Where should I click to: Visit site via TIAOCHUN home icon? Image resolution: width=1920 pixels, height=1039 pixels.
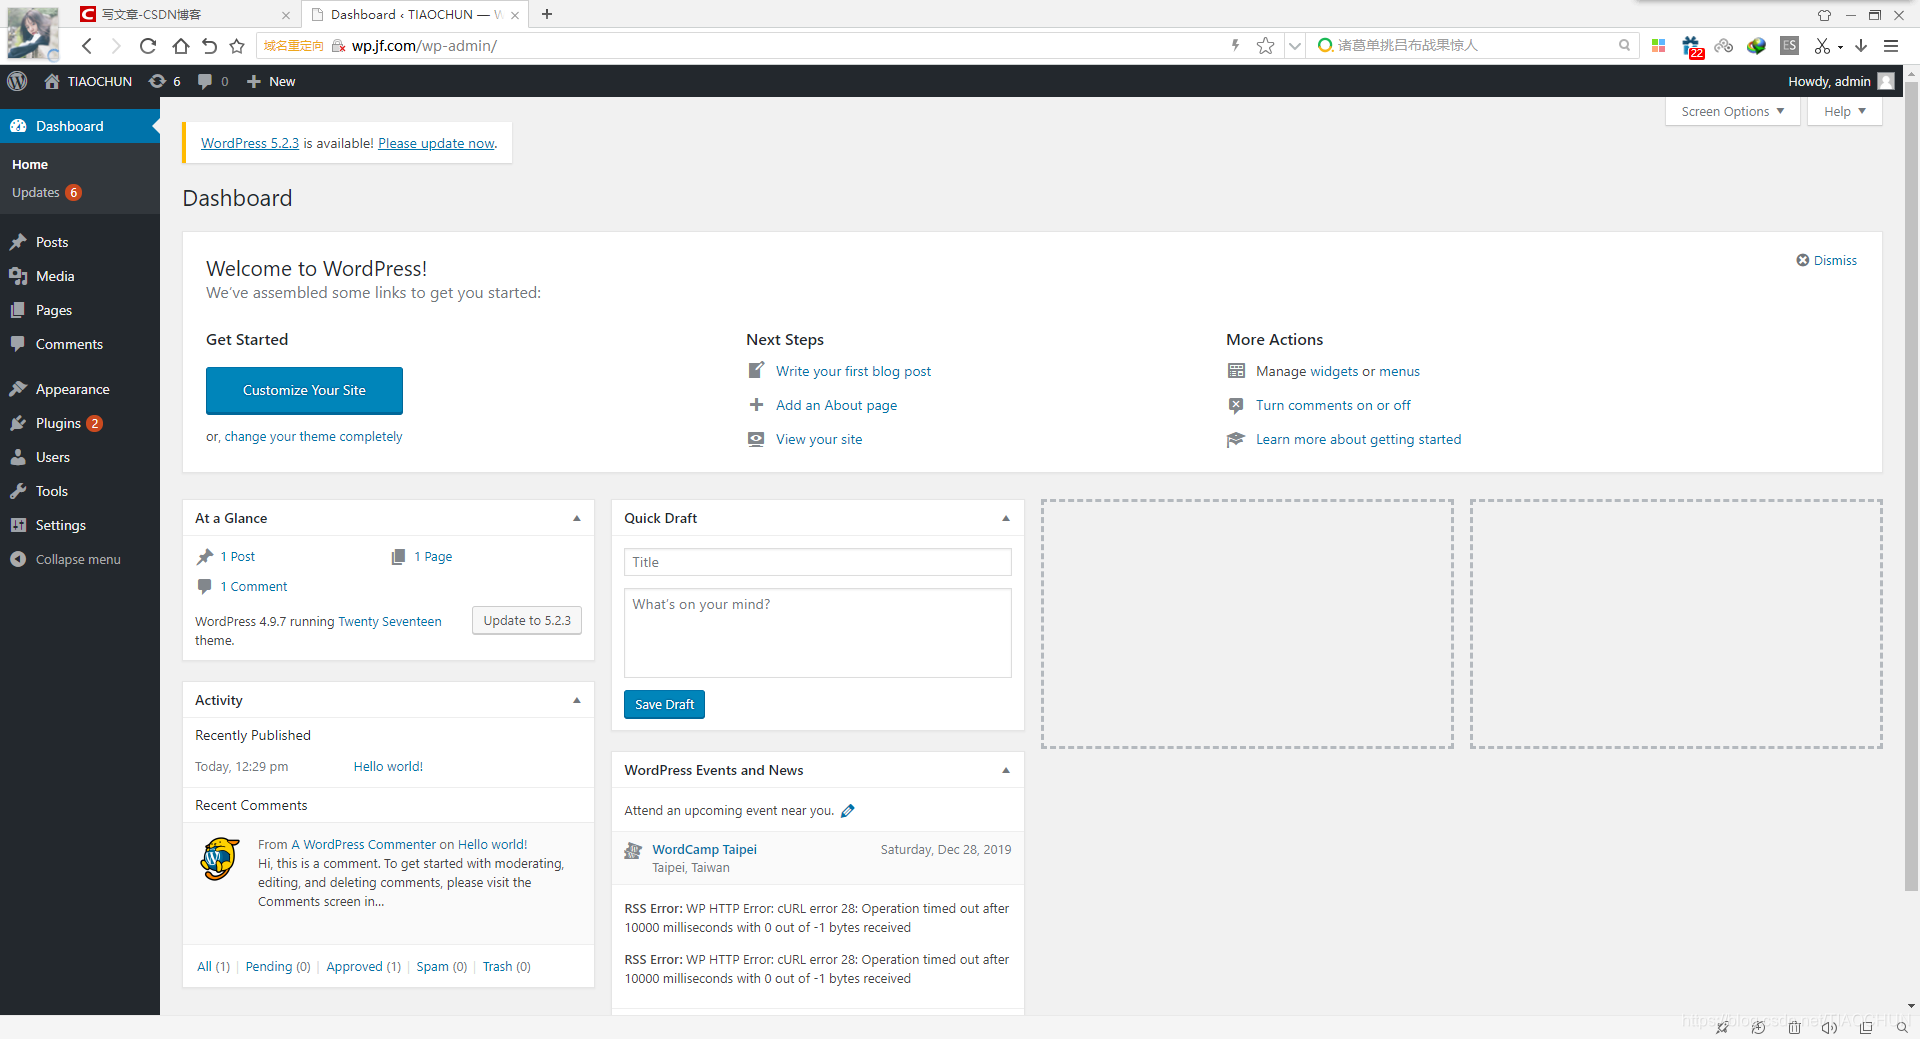coord(88,81)
